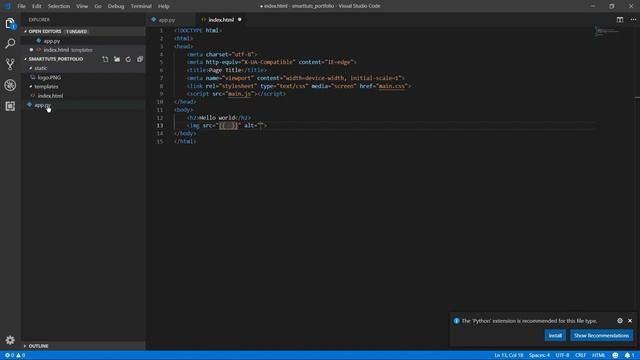Click the main.css link in line 8

point(392,86)
